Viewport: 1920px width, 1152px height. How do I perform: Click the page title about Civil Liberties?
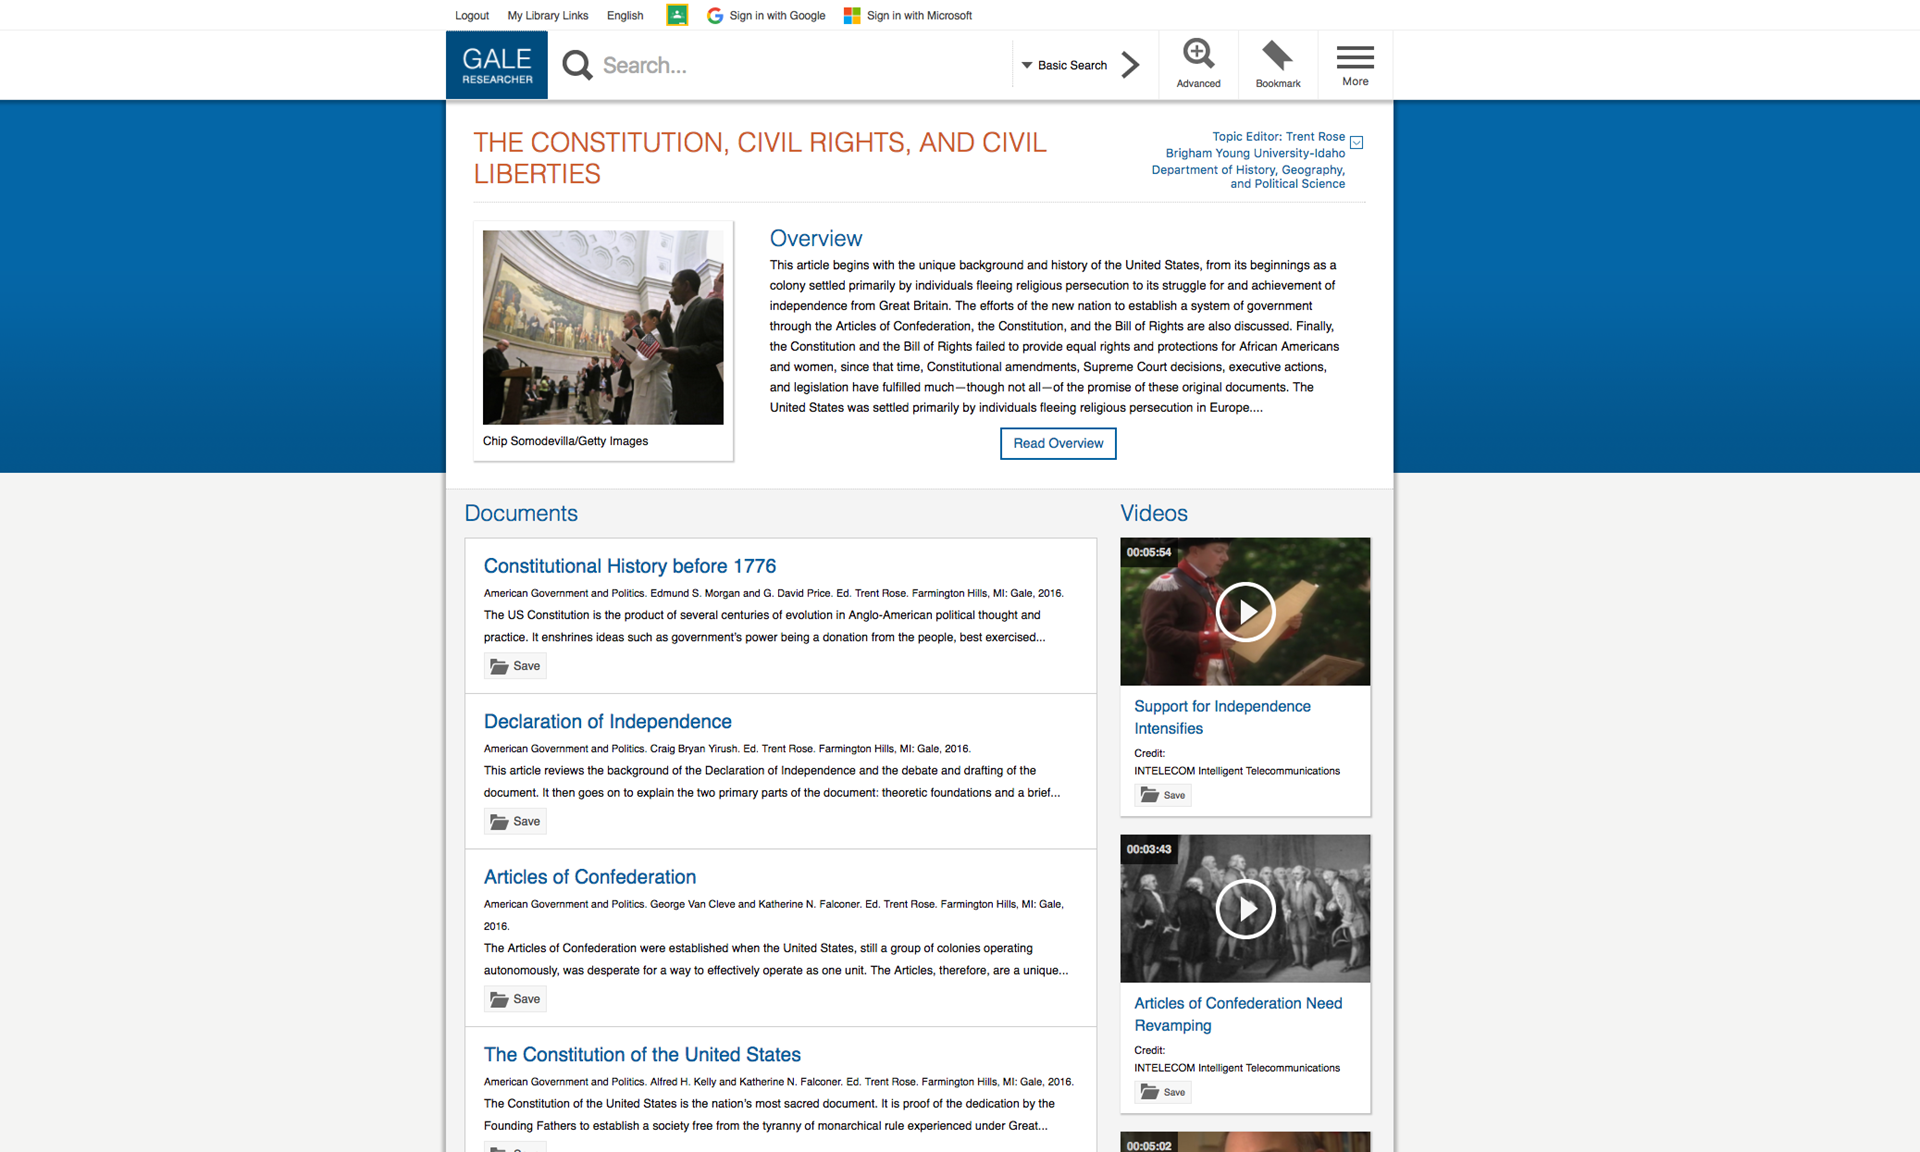760,158
